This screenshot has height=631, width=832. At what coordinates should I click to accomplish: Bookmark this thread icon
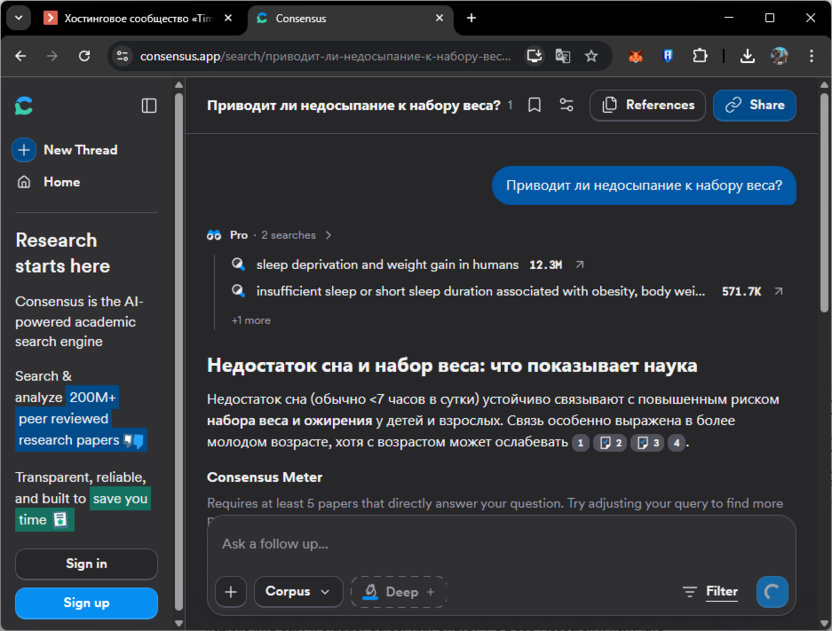[x=534, y=105]
